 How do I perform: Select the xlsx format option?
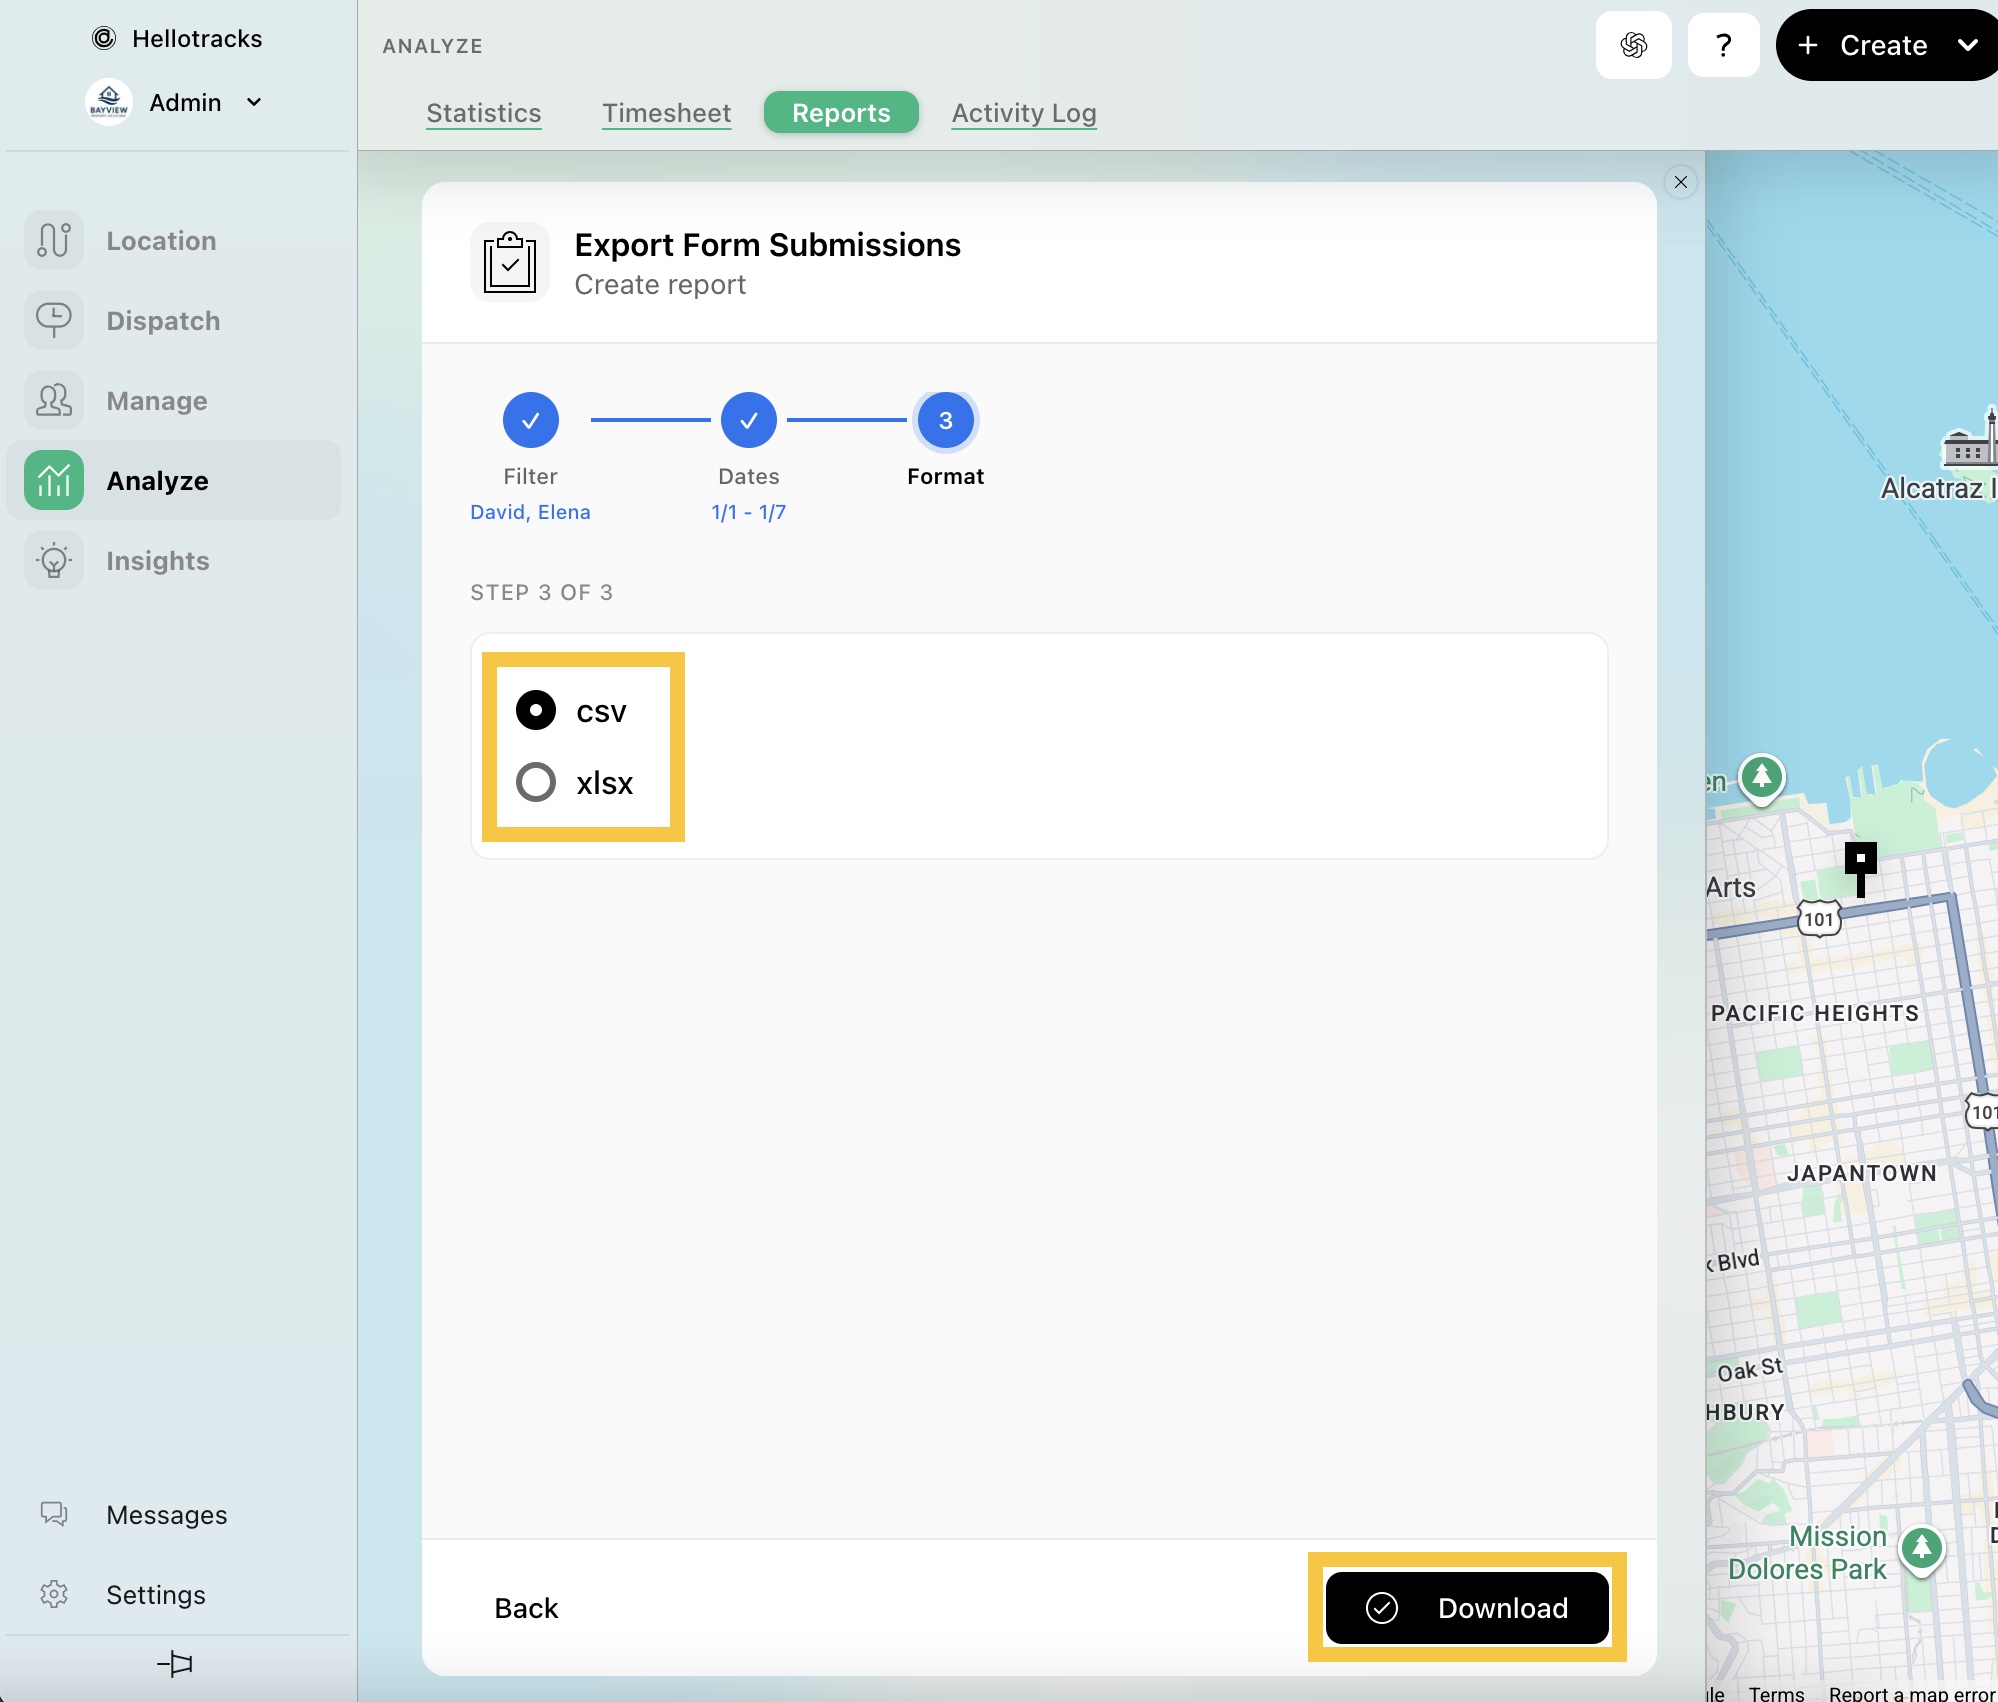(x=536, y=782)
